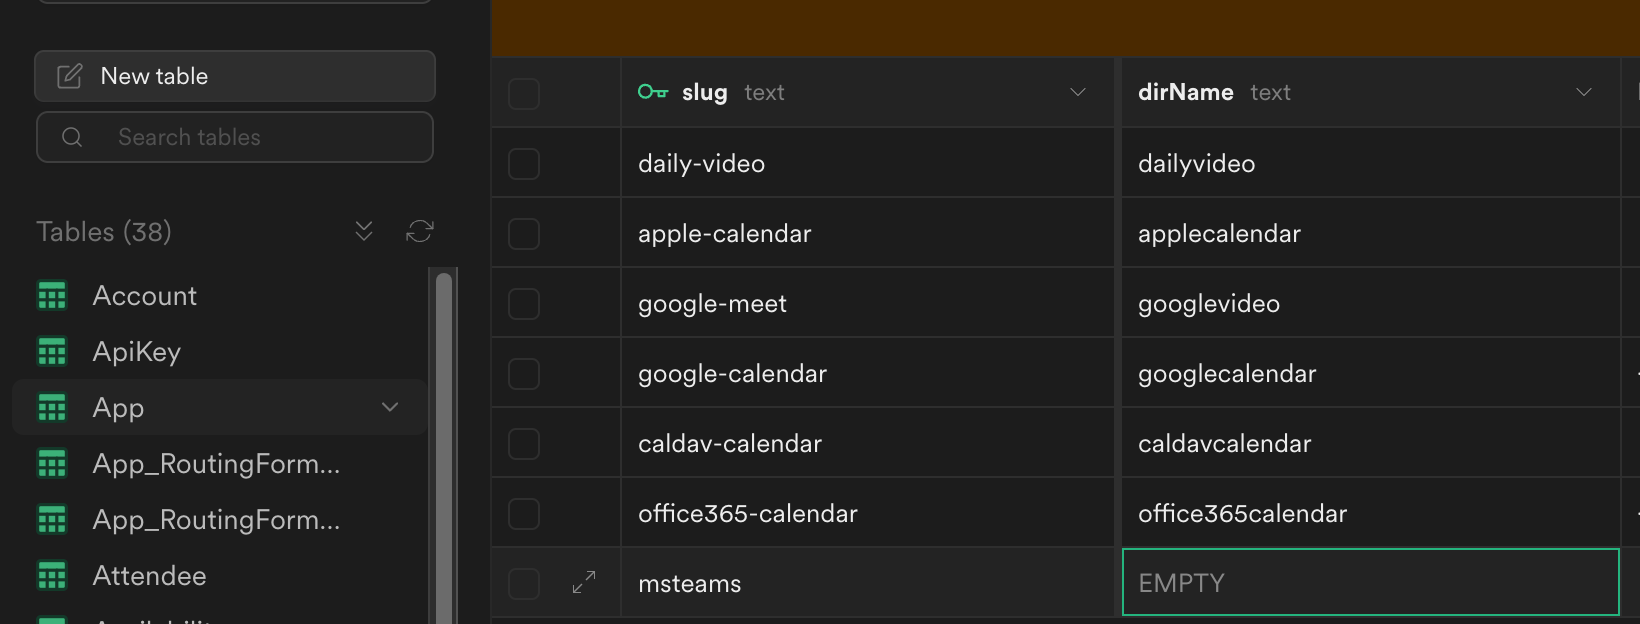
Task: Open the dirName column dropdown
Action: pyautogui.click(x=1584, y=92)
